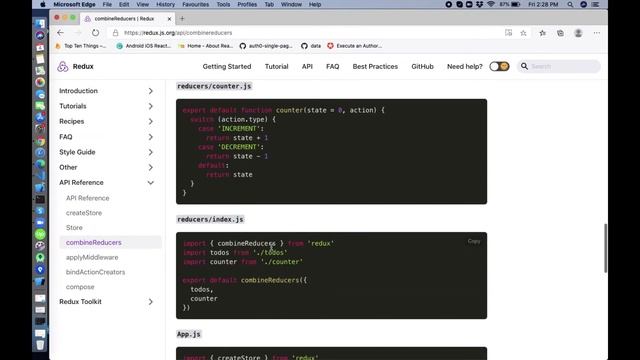The width and height of the screenshot is (640, 360).
Task: Open bindActionCreators in sidebar
Action: (96, 272)
